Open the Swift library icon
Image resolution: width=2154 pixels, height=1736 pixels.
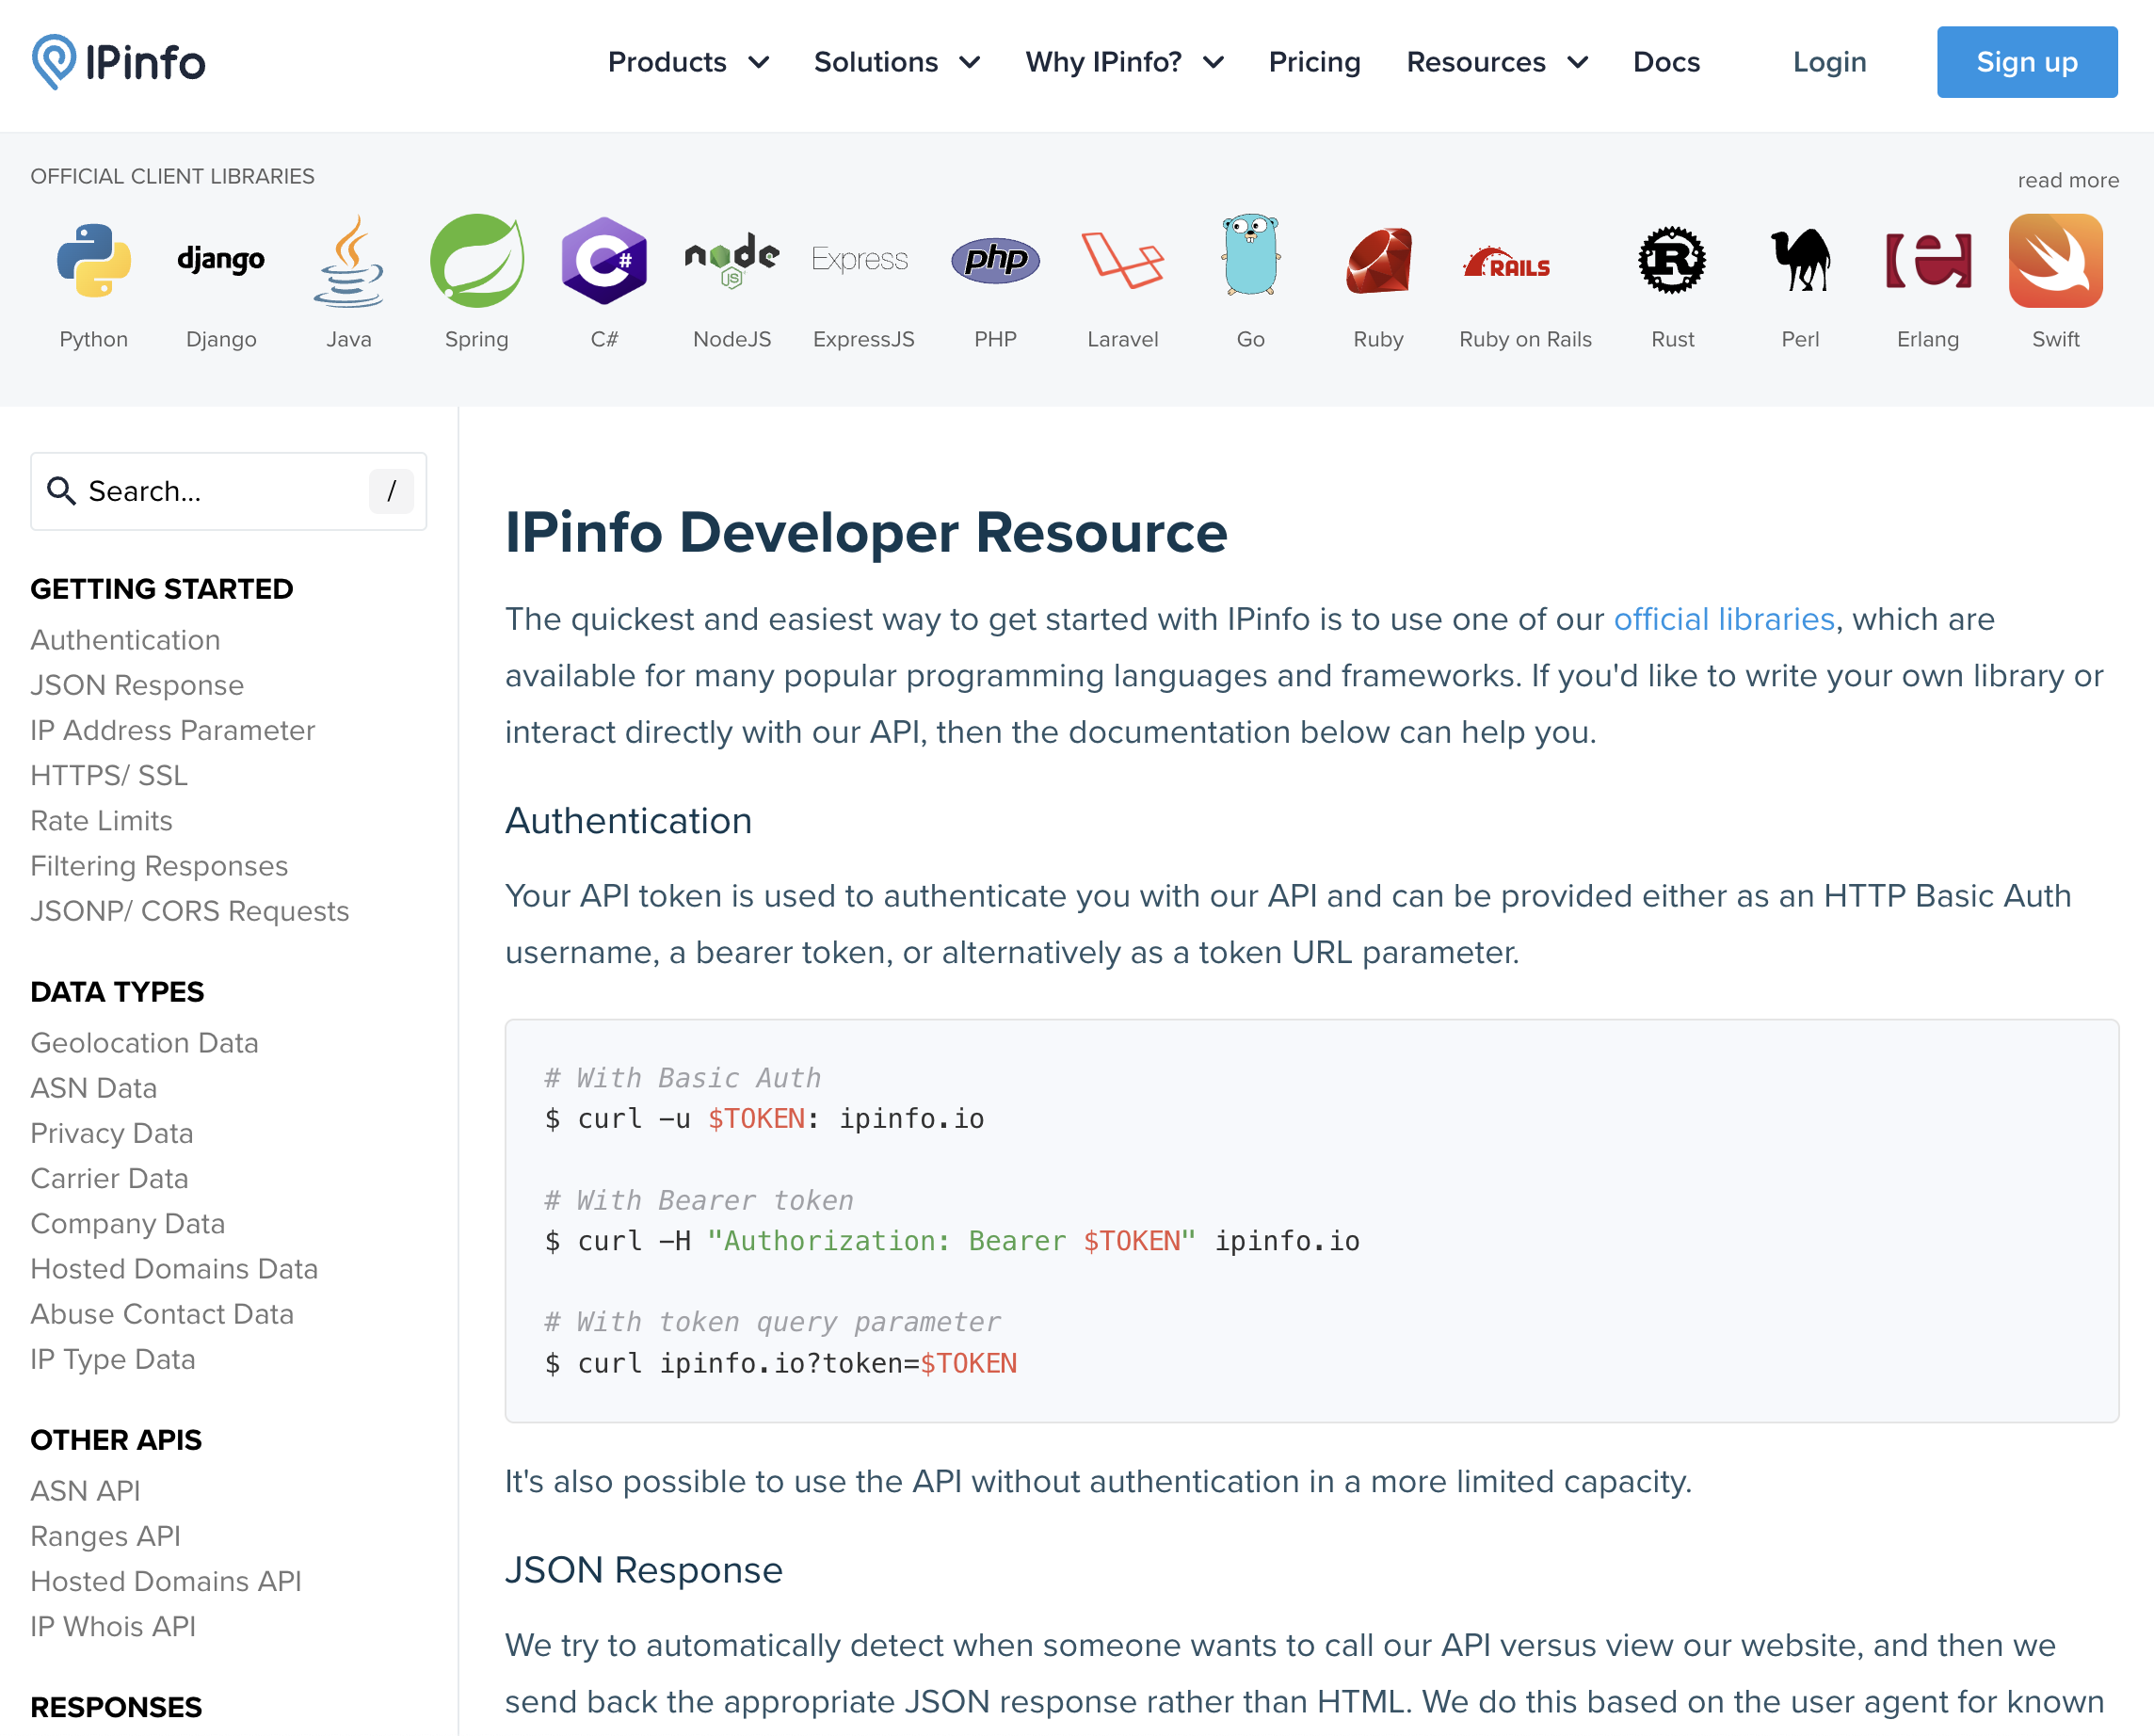(2055, 261)
